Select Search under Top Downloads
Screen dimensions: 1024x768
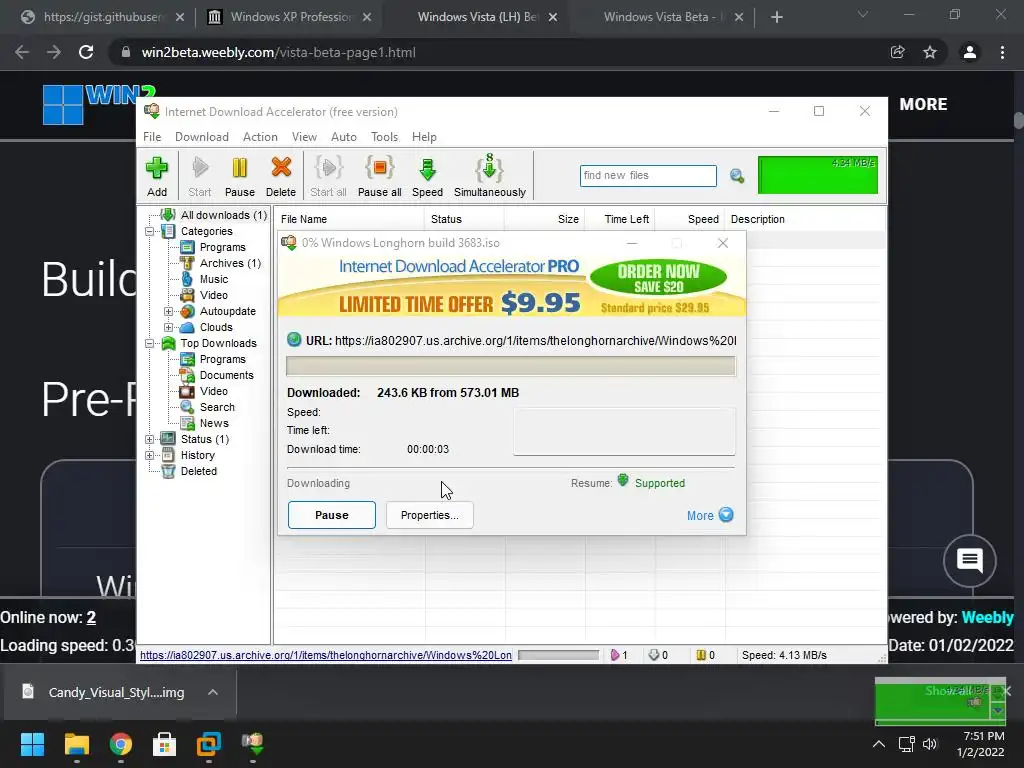coord(217,407)
